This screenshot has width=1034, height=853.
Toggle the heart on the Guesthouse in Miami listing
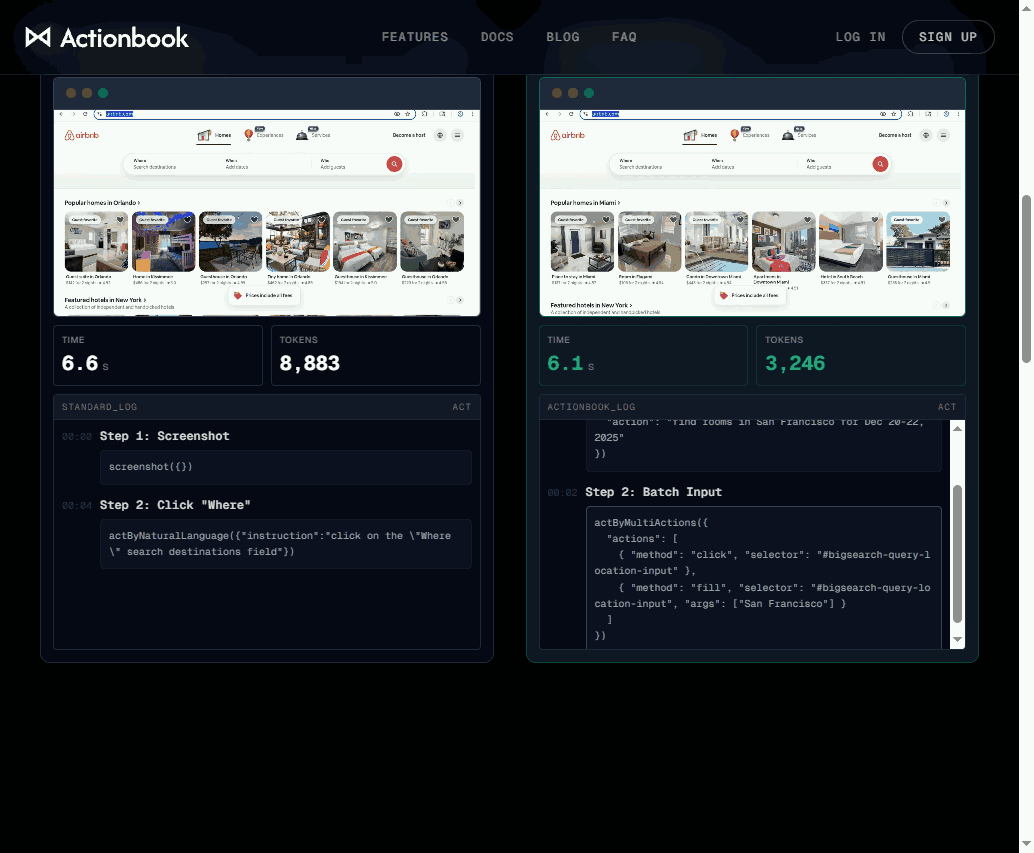coord(942,220)
